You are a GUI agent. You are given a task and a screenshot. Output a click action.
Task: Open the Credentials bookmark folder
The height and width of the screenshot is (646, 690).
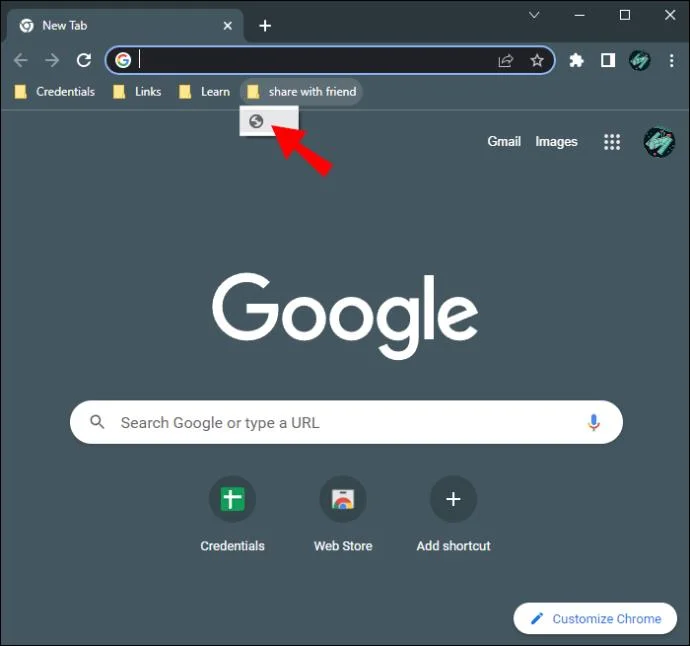(x=55, y=92)
